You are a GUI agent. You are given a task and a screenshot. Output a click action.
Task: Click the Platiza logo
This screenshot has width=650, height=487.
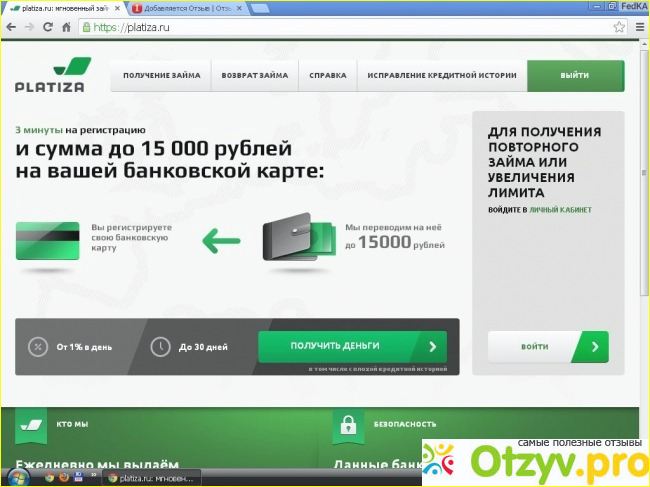[50, 75]
